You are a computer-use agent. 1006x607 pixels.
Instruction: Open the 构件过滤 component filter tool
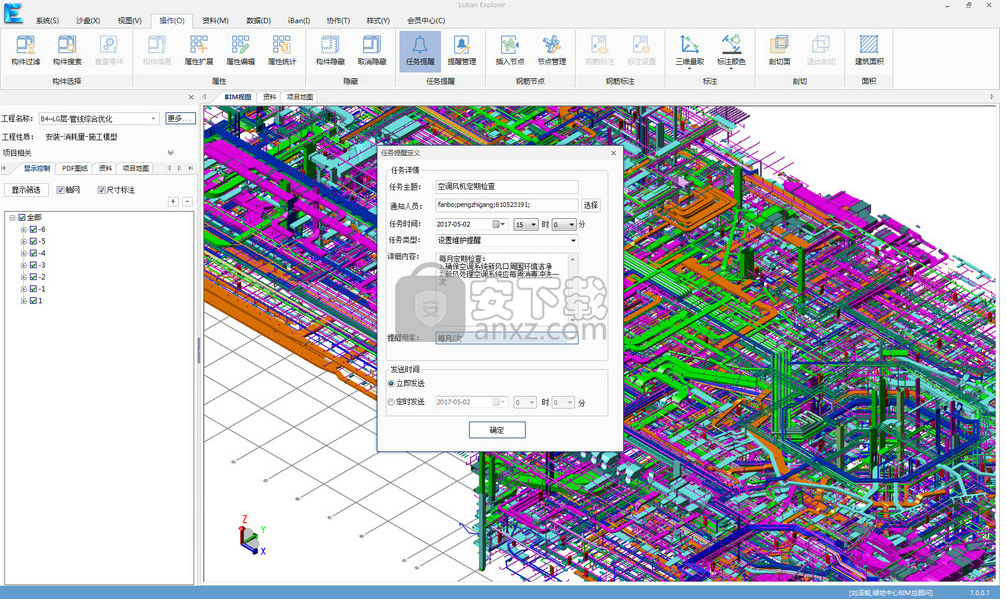pos(26,50)
